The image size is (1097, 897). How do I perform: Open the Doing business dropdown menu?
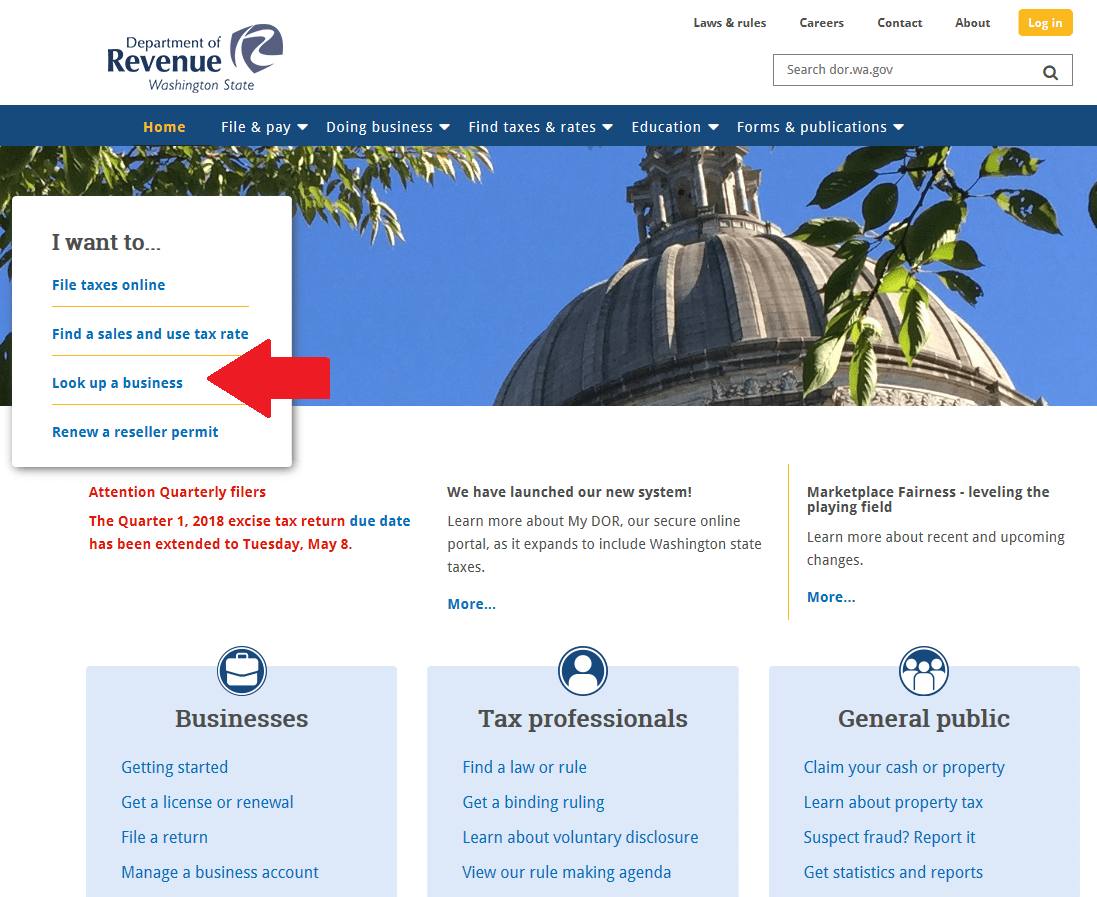[388, 127]
